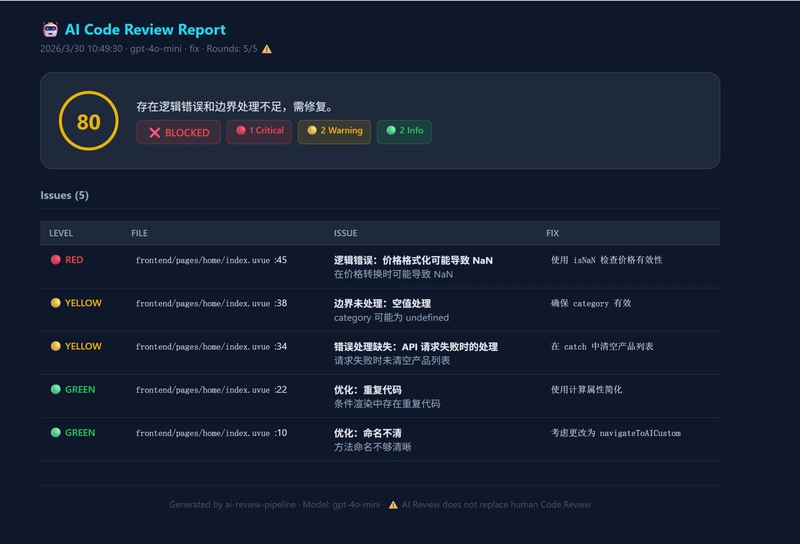The width and height of the screenshot is (800, 544).
Task: Click the FILE column header
Action: (139, 233)
